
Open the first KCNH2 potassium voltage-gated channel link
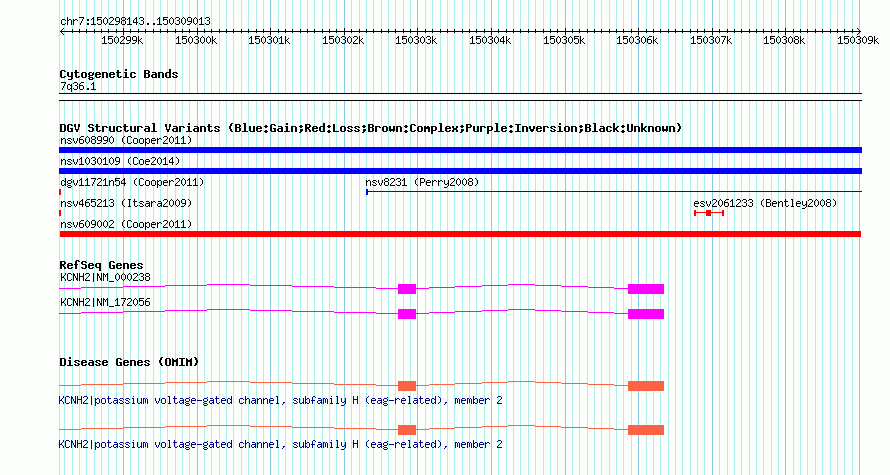pyautogui.click(x=280, y=401)
